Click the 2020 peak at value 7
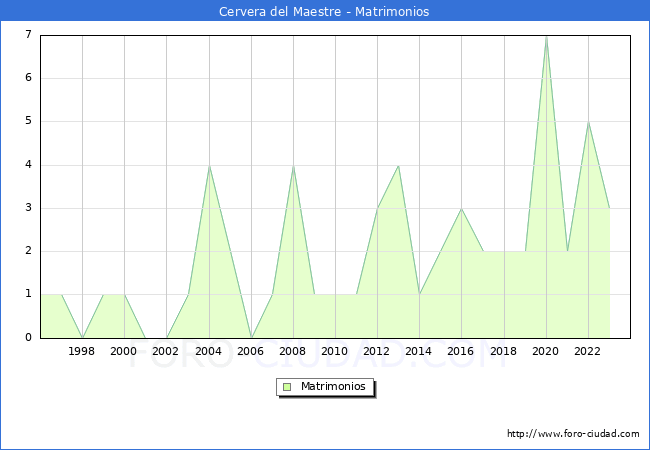 (546, 36)
